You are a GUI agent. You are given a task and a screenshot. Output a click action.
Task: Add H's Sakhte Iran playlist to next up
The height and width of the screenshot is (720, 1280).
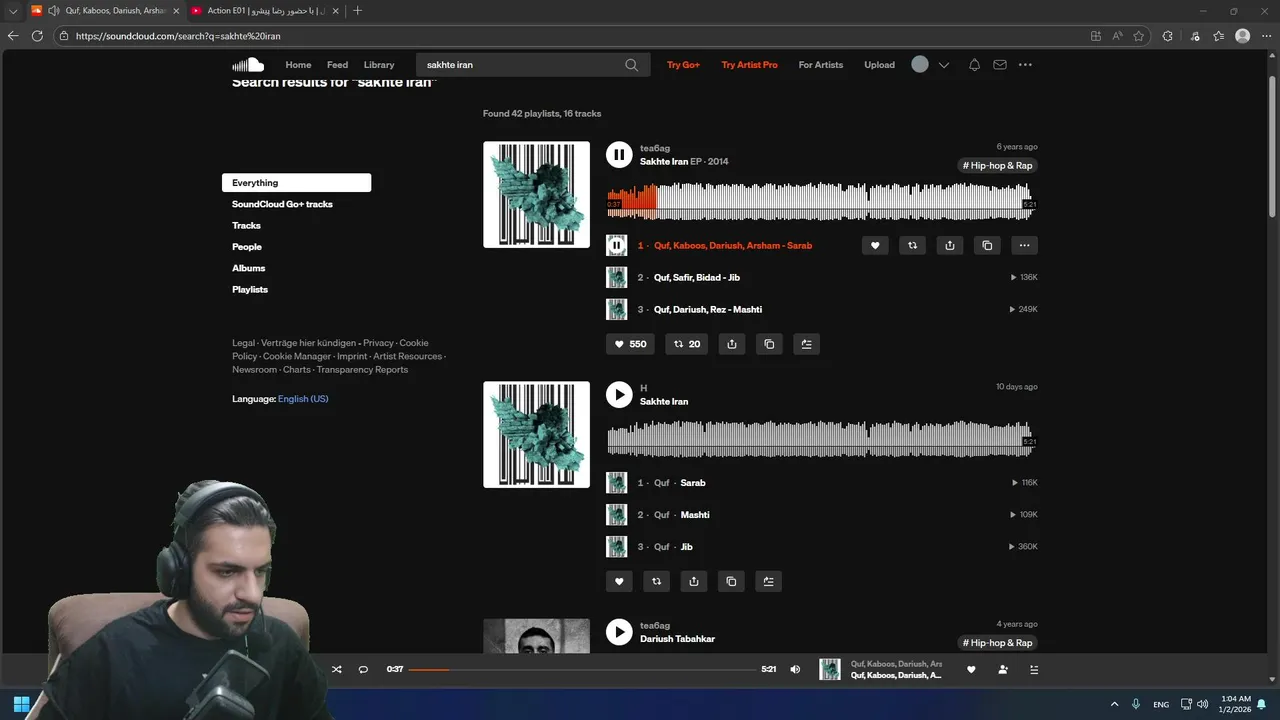[x=768, y=581]
